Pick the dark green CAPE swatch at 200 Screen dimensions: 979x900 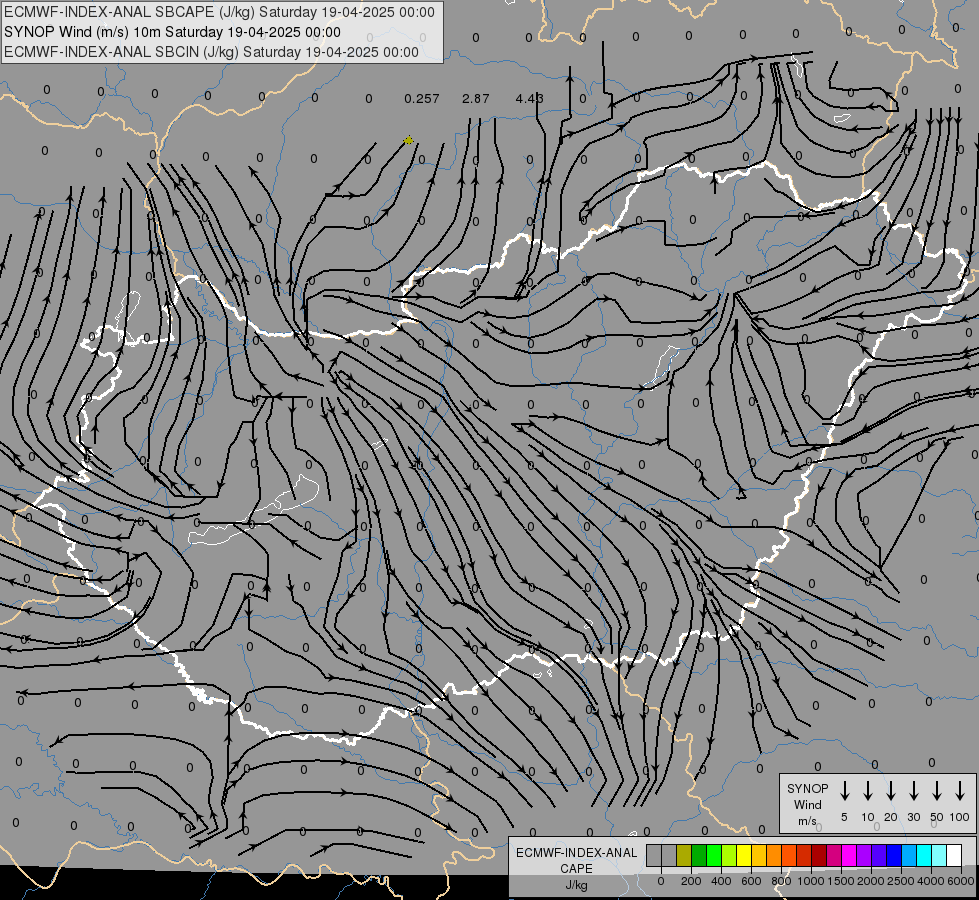(x=699, y=855)
